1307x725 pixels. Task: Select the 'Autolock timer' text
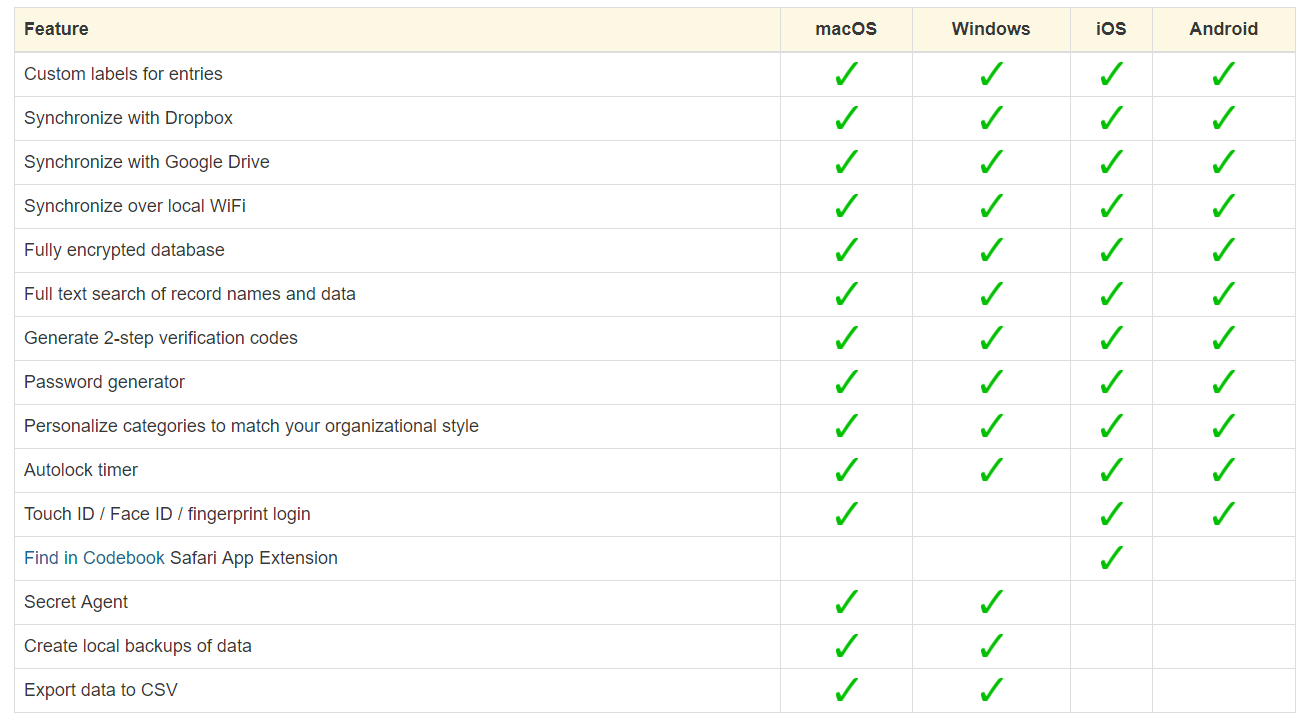click(x=81, y=470)
